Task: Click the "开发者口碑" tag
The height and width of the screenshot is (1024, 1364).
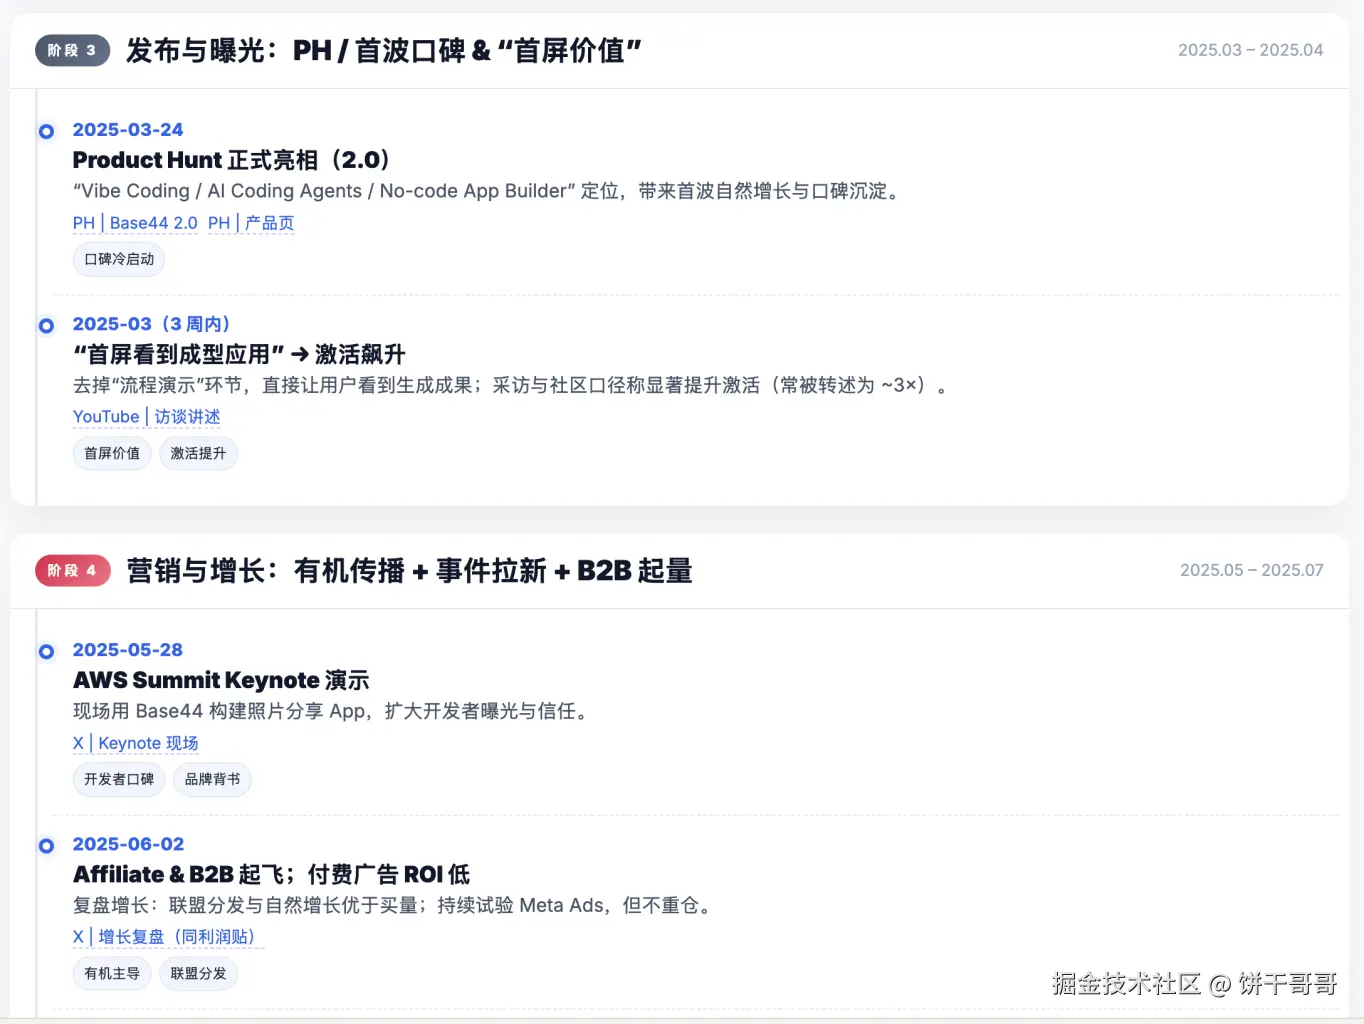Action: [119, 779]
